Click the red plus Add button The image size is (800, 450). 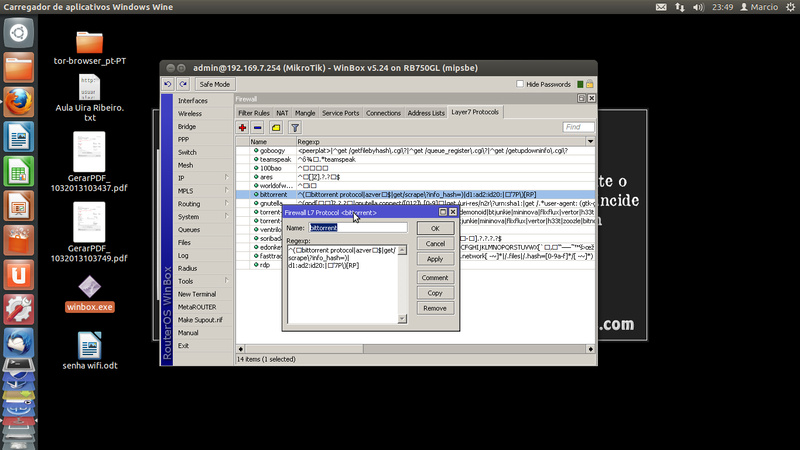[x=243, y=128]
